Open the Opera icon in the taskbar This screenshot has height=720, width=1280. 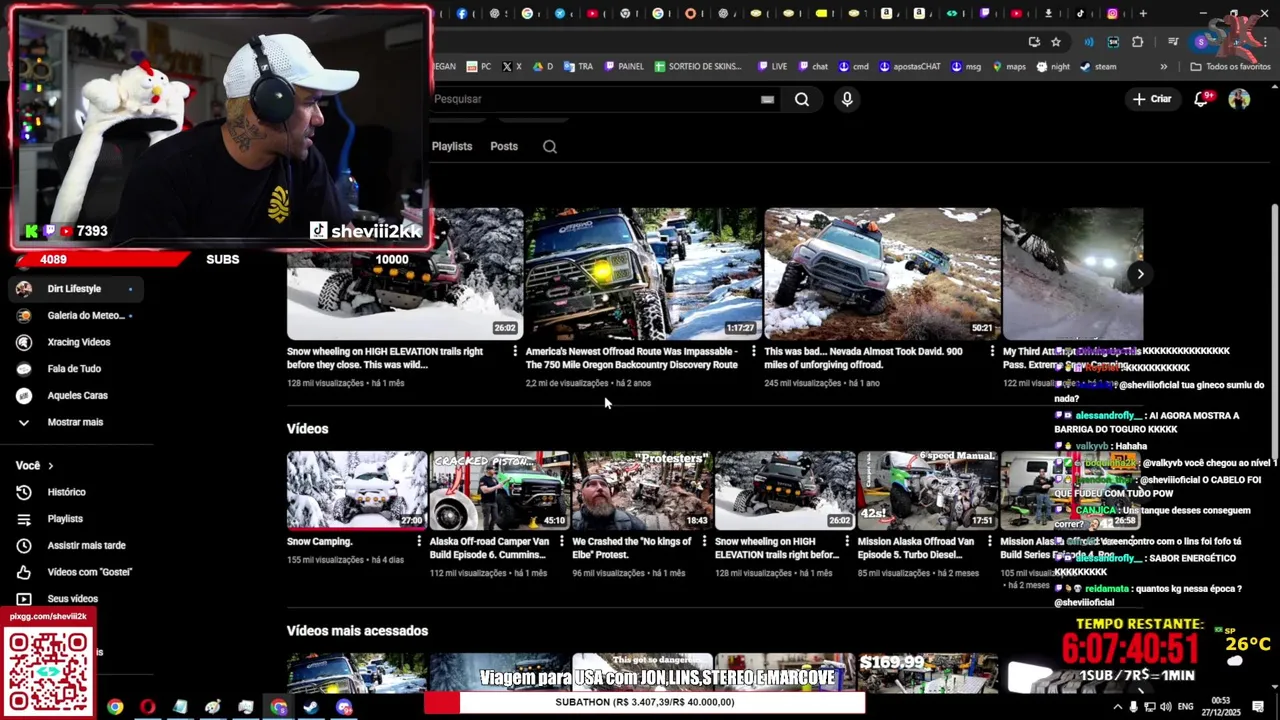(148, 707)
